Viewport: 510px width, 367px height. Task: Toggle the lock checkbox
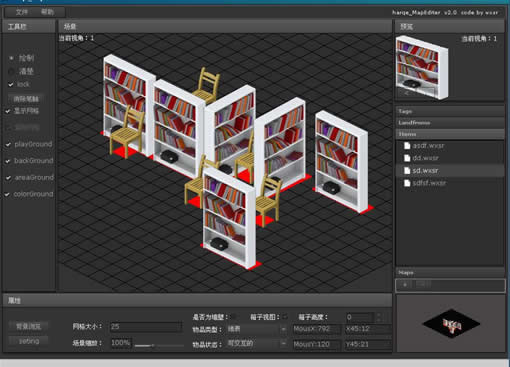click(x=11, y=85)
